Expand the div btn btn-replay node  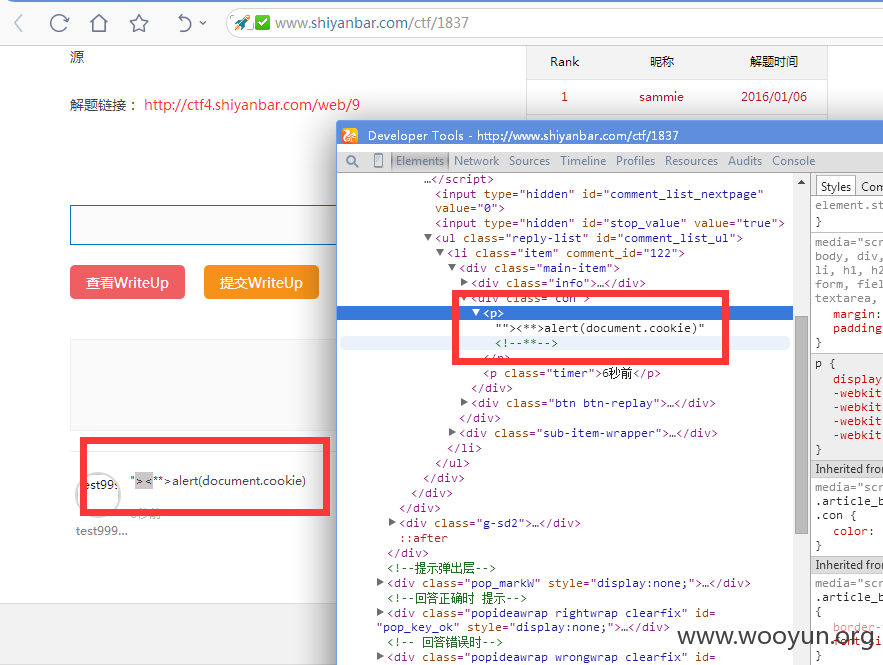click(x=464, y=402)
